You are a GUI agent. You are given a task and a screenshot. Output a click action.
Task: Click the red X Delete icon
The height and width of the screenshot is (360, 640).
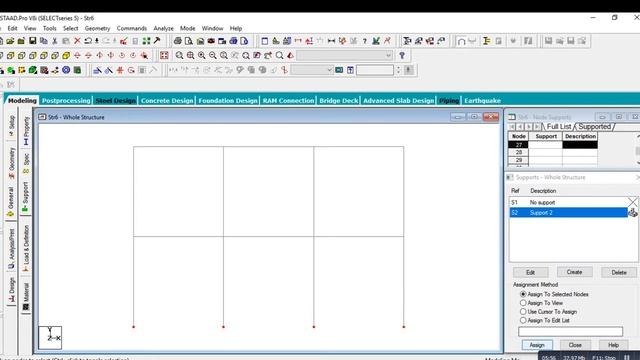[77, 41]
